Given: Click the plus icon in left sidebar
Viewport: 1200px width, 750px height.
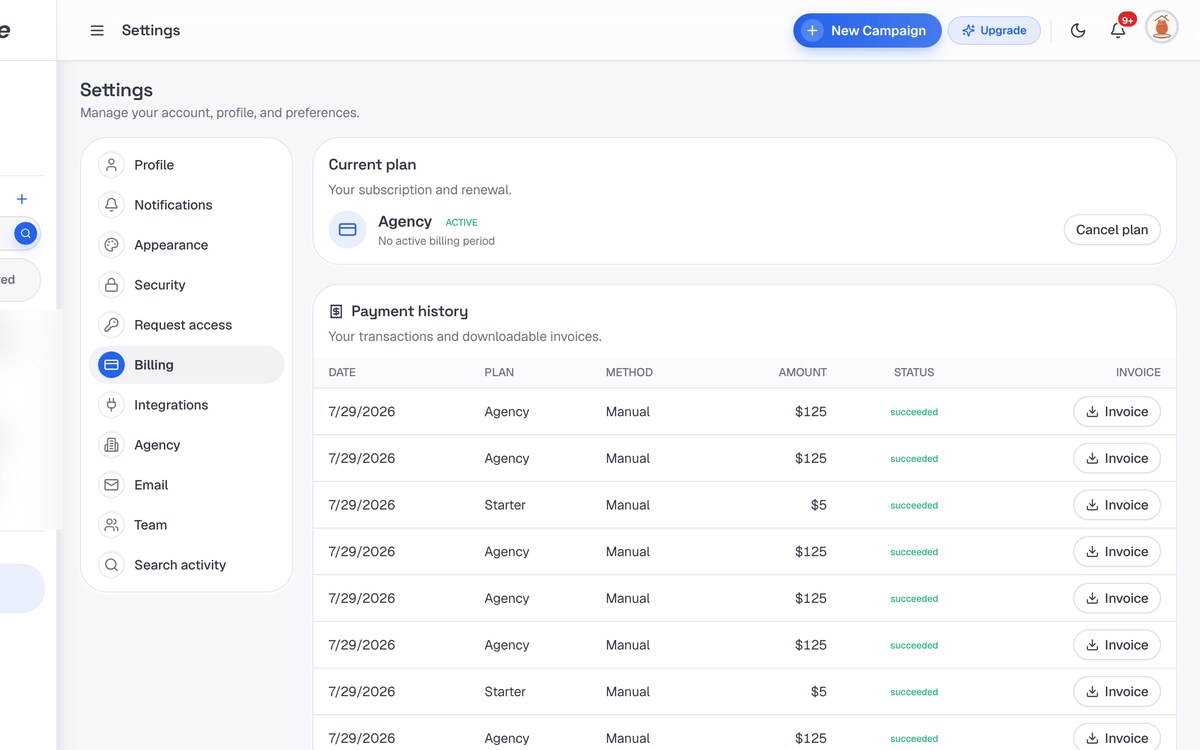Looking at the screenshot, I should 22,199.
